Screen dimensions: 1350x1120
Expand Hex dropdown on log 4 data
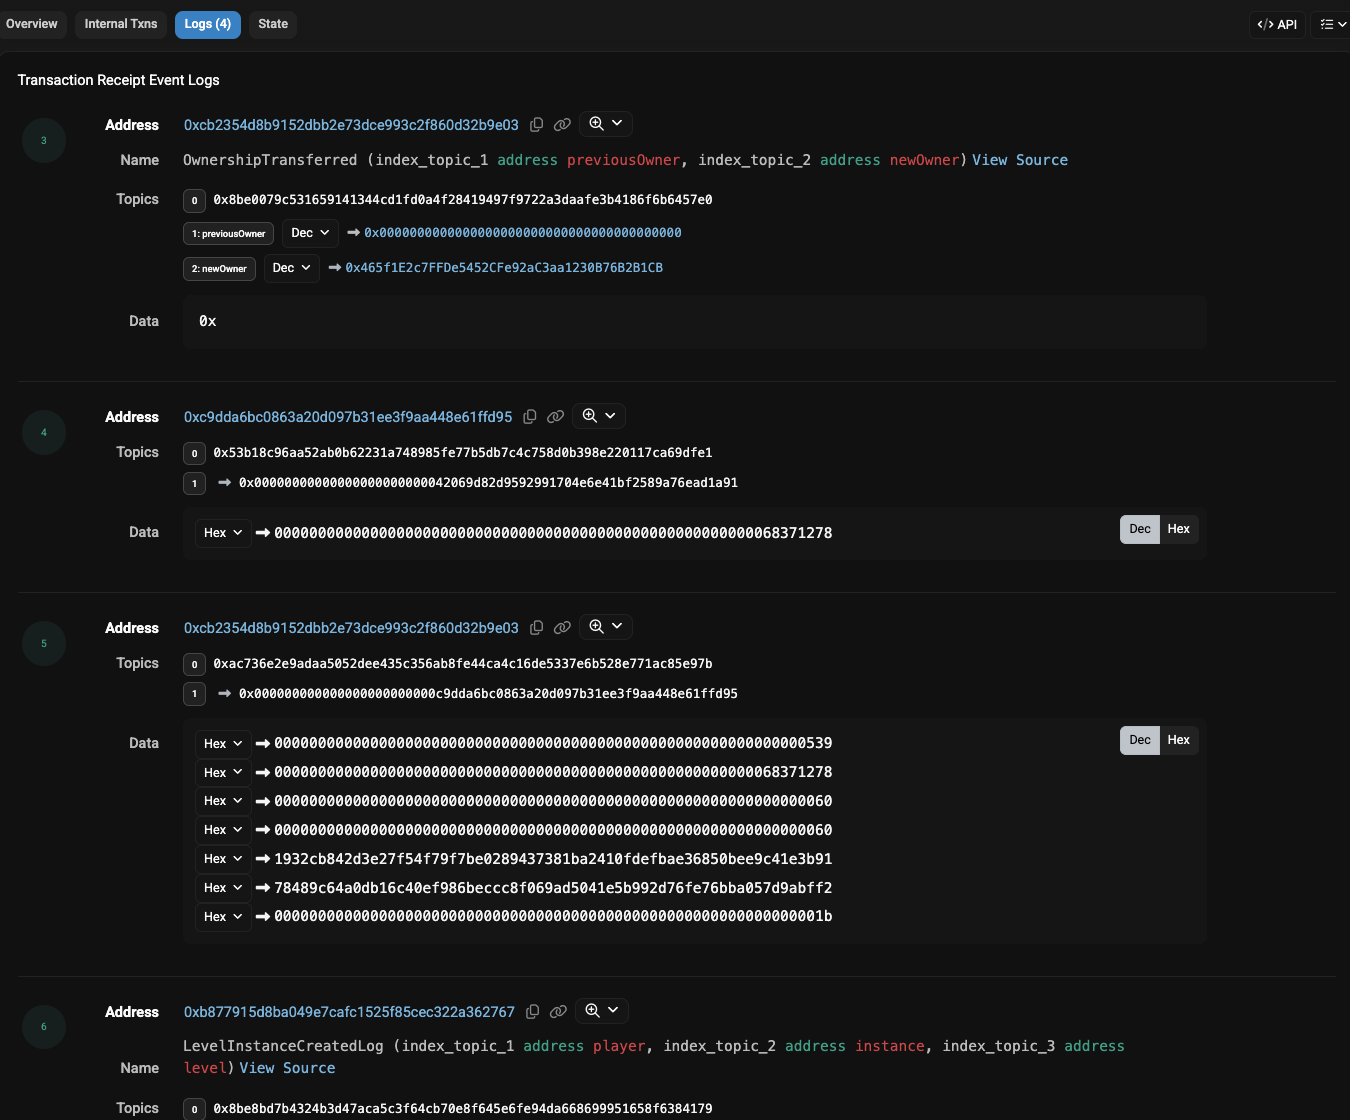[x=223, y=533]
